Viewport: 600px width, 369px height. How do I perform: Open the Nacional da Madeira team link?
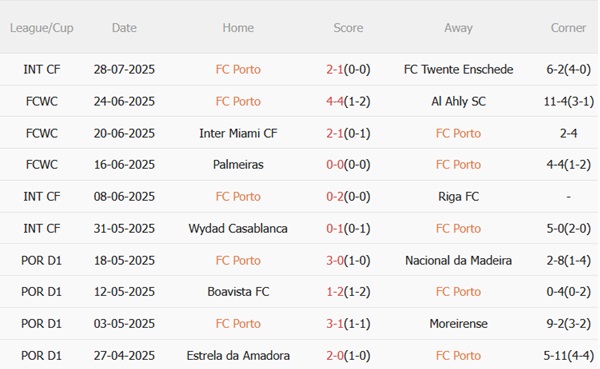(458, 261)
